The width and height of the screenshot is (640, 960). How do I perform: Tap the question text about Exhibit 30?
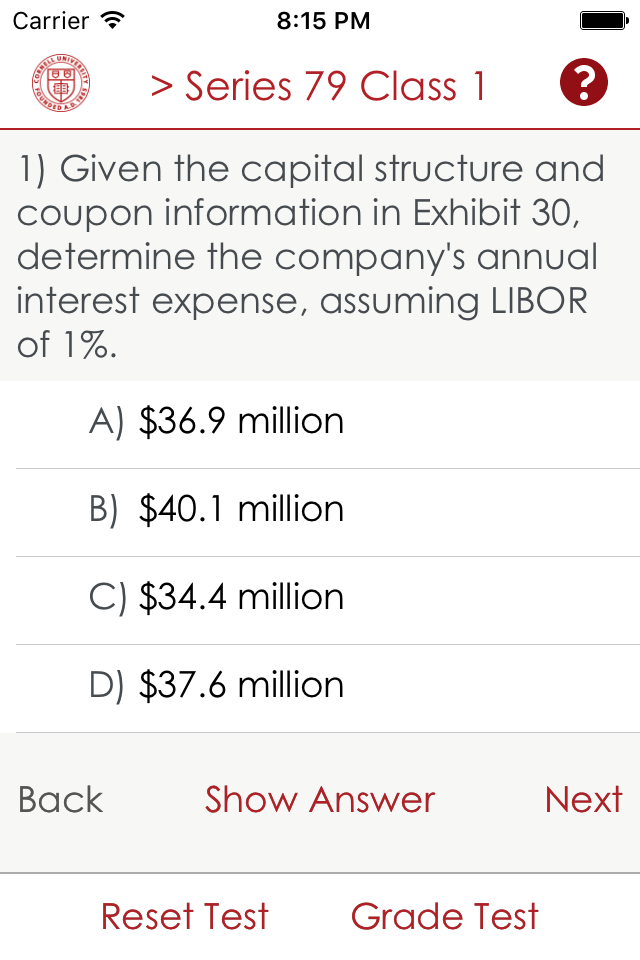pyautogui.click(x=312, y=256)
